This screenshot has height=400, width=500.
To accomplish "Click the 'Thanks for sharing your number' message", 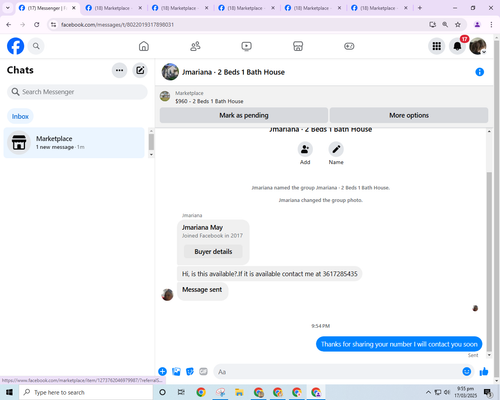I will click(399, 344).
